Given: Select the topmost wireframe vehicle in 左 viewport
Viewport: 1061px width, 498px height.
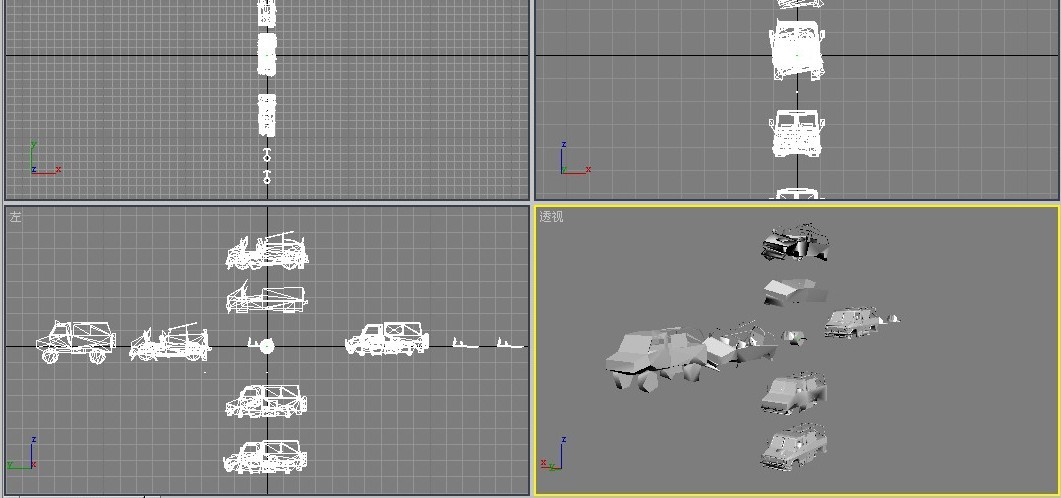Looking at the screenshot, I should 267,252.
